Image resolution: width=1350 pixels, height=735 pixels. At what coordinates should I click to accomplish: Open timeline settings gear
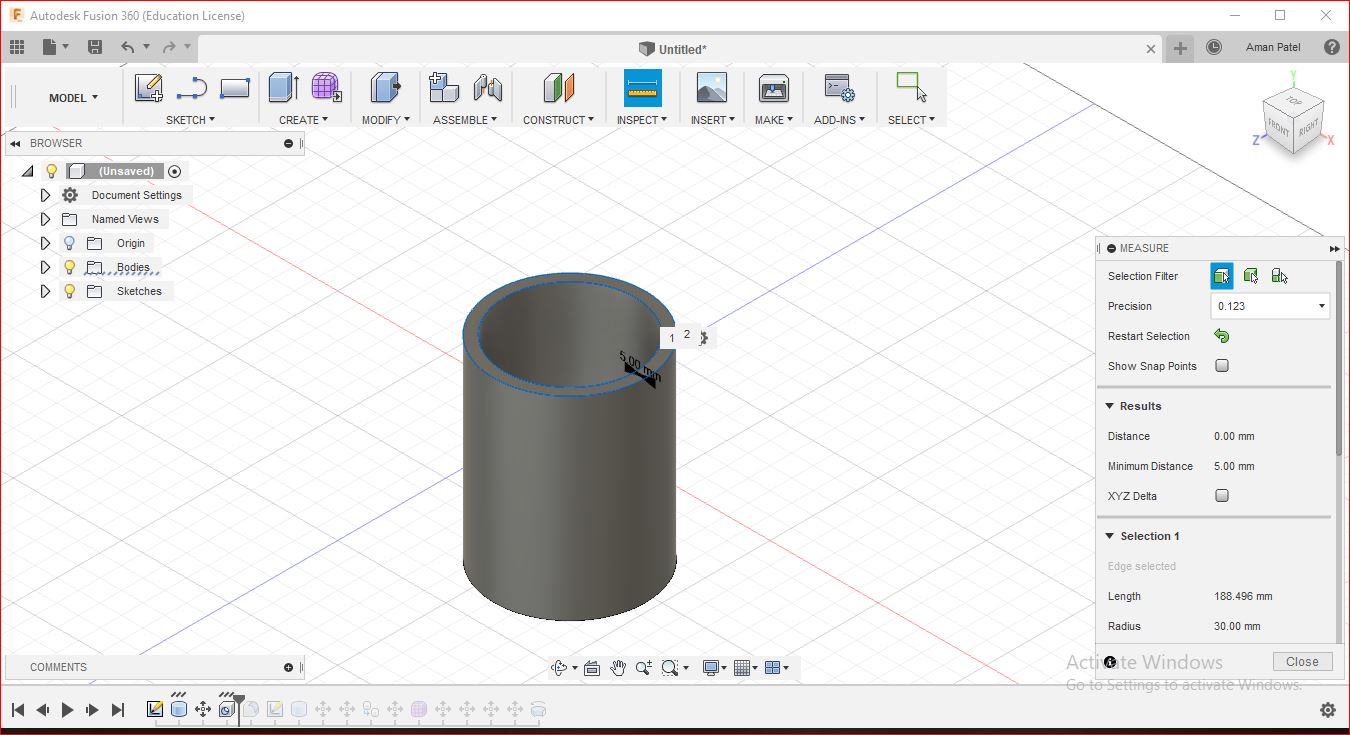1328,710
